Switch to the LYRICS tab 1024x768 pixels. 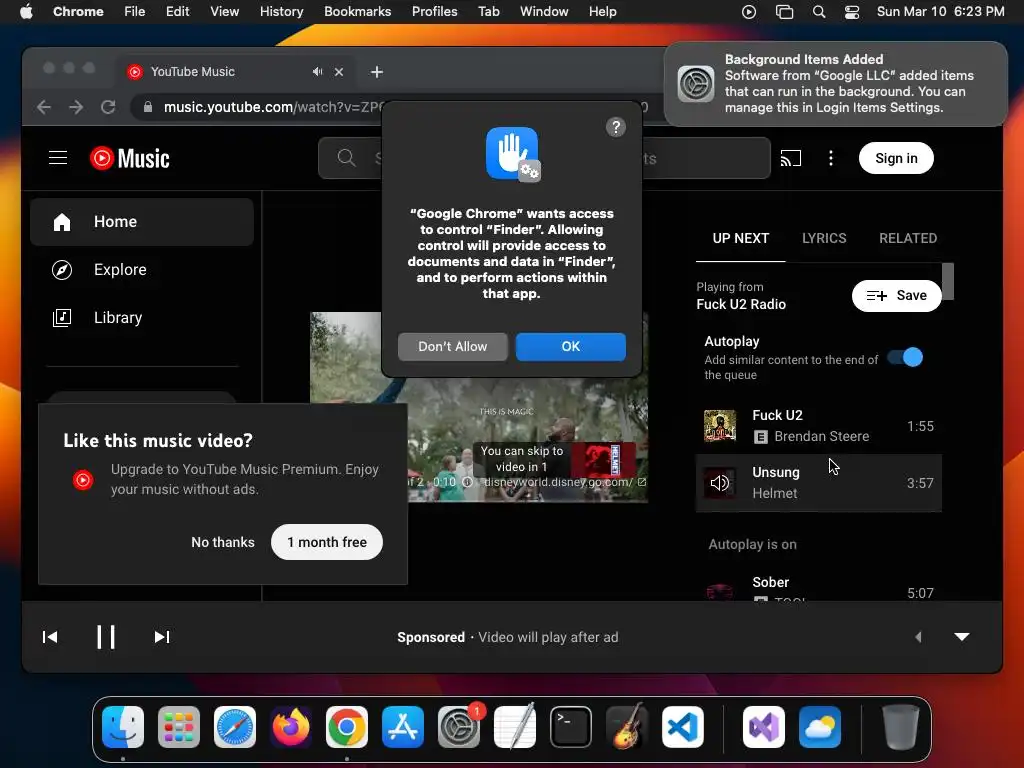pyautogui.click(x=824, y=238)
